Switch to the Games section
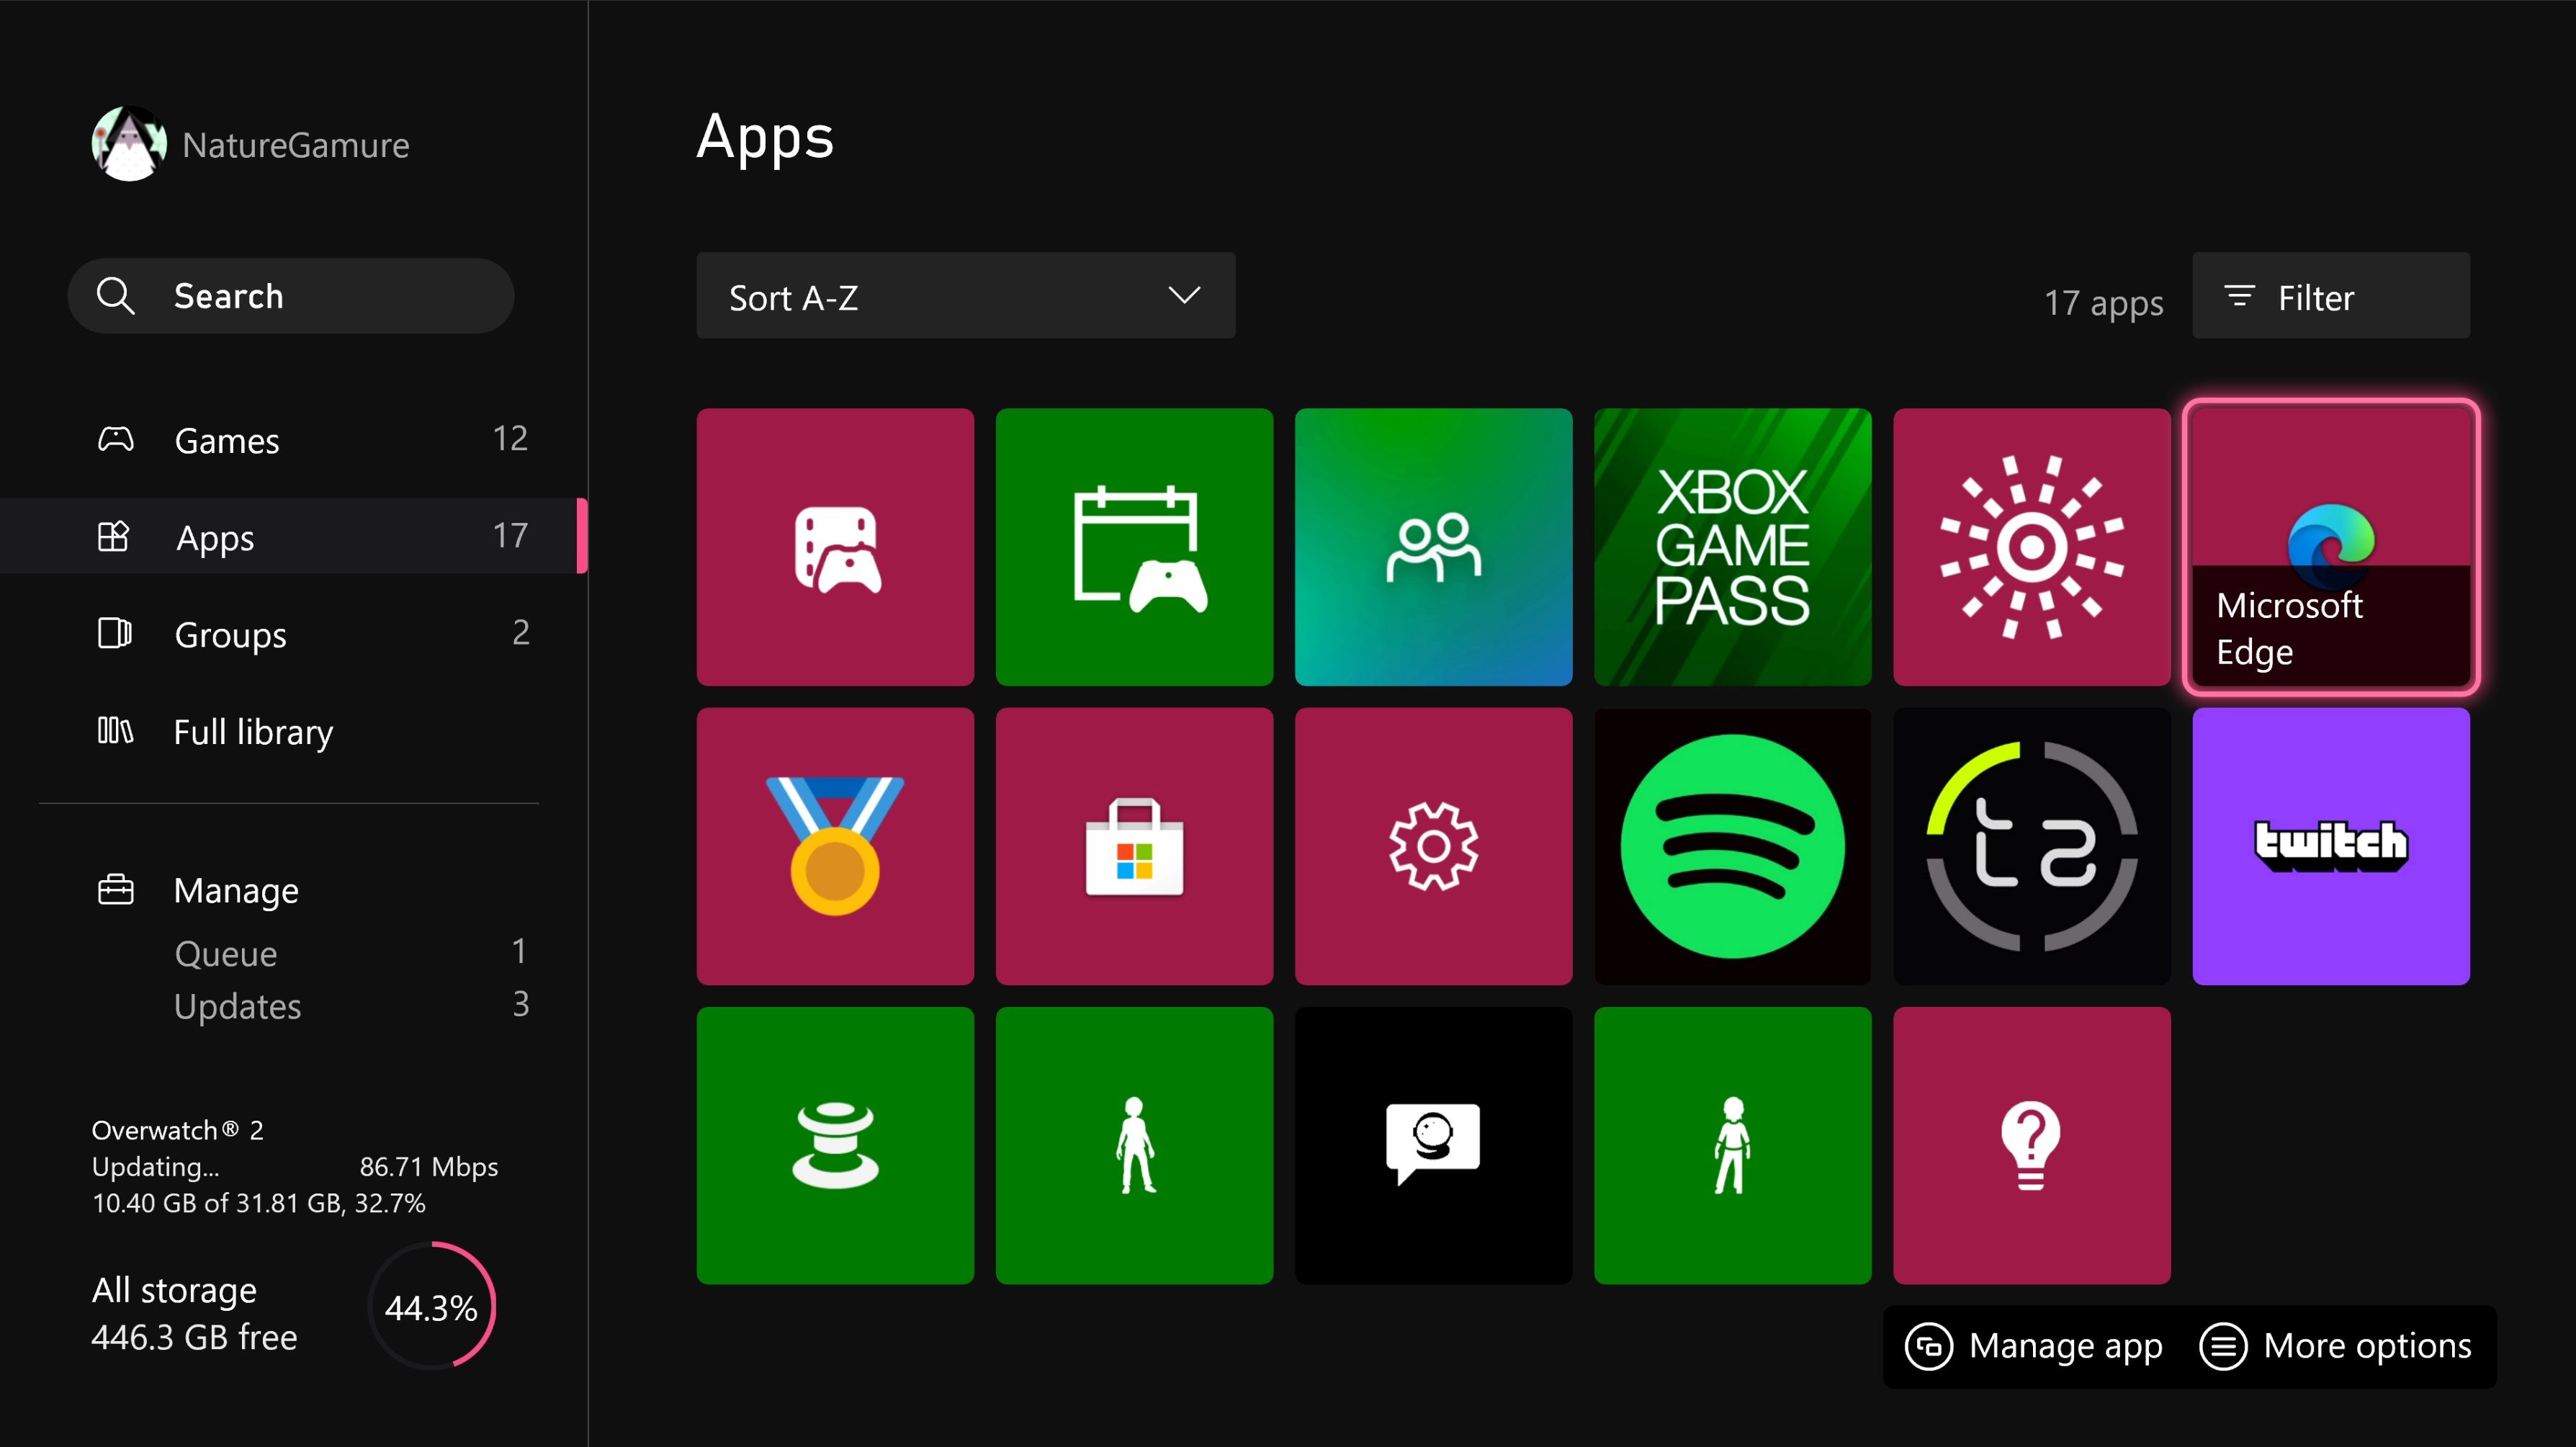This screenshot has width=2576, height=1447. (226, 440)
